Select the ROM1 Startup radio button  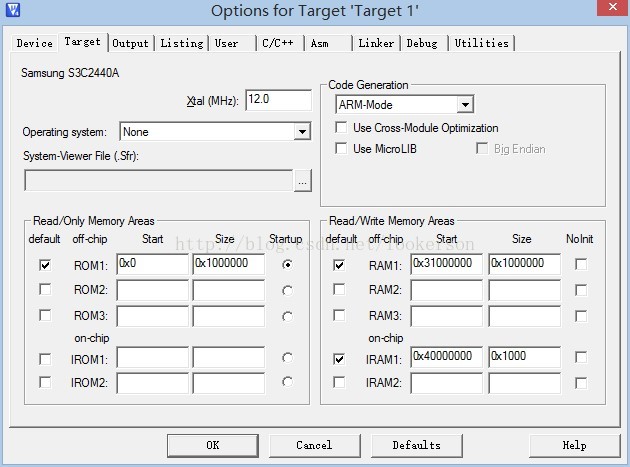tap(287, 265)
